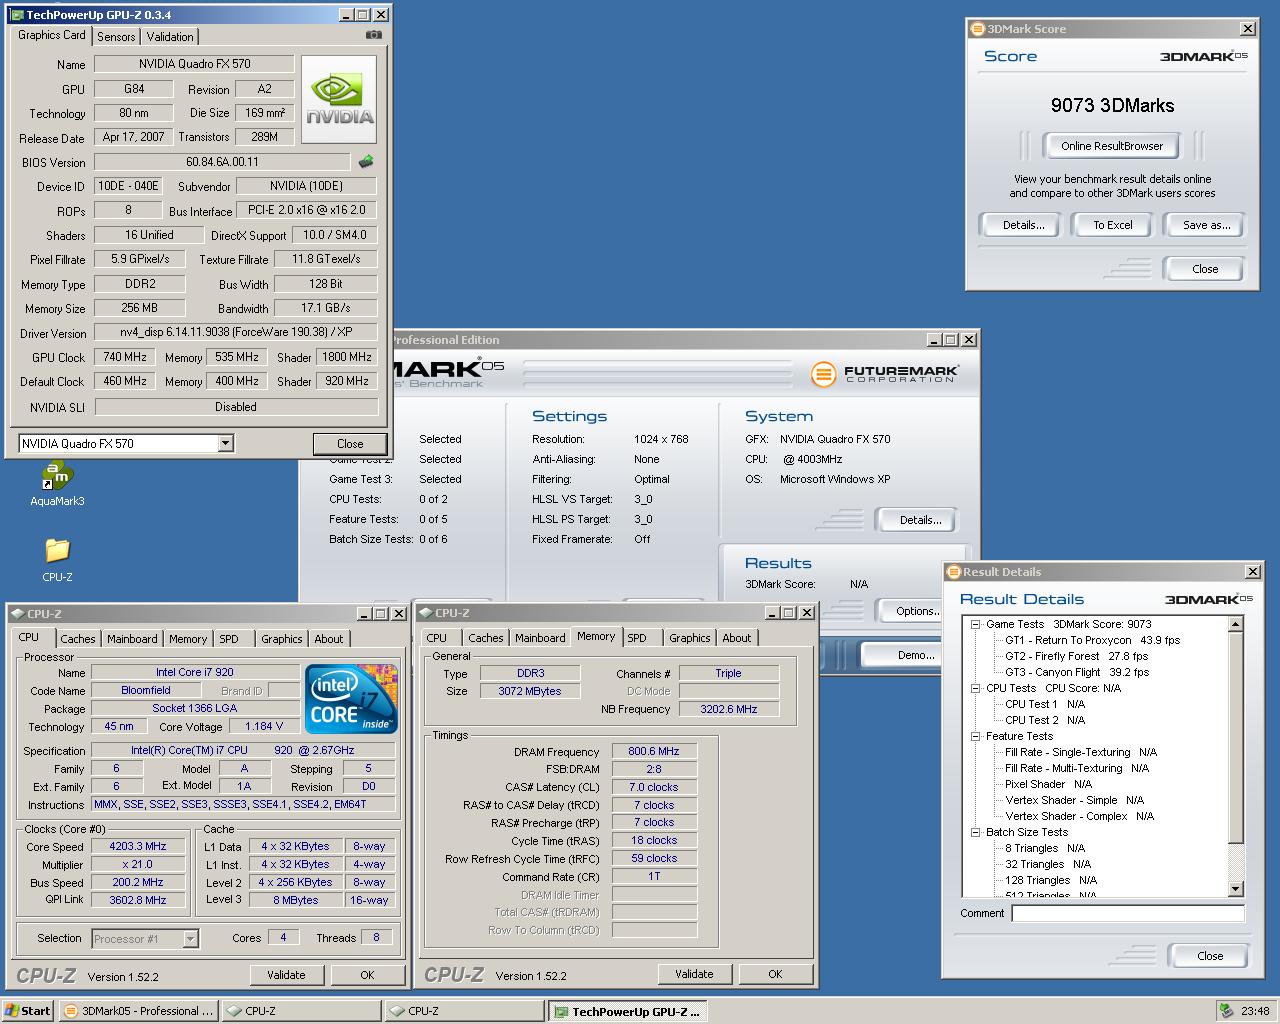
Task: Open the AquaMark3 desktop shortcut
Action: point(57,483)
